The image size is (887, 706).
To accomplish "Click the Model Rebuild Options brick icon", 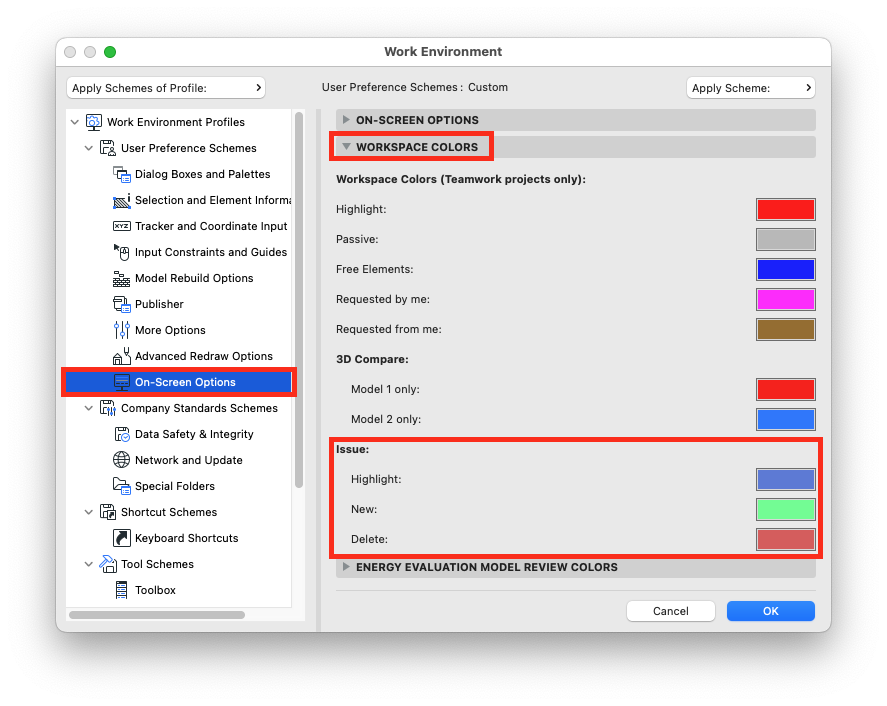I will 122,278.
